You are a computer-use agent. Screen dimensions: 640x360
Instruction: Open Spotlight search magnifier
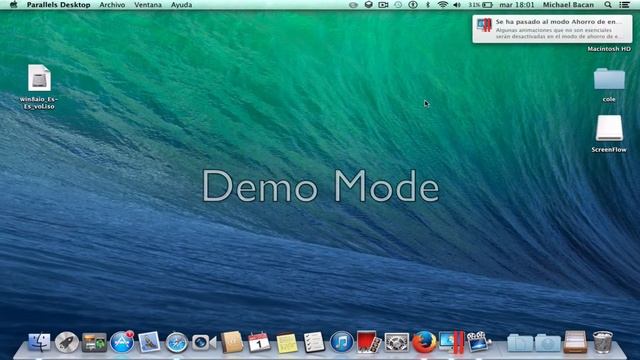pos(608,5)
